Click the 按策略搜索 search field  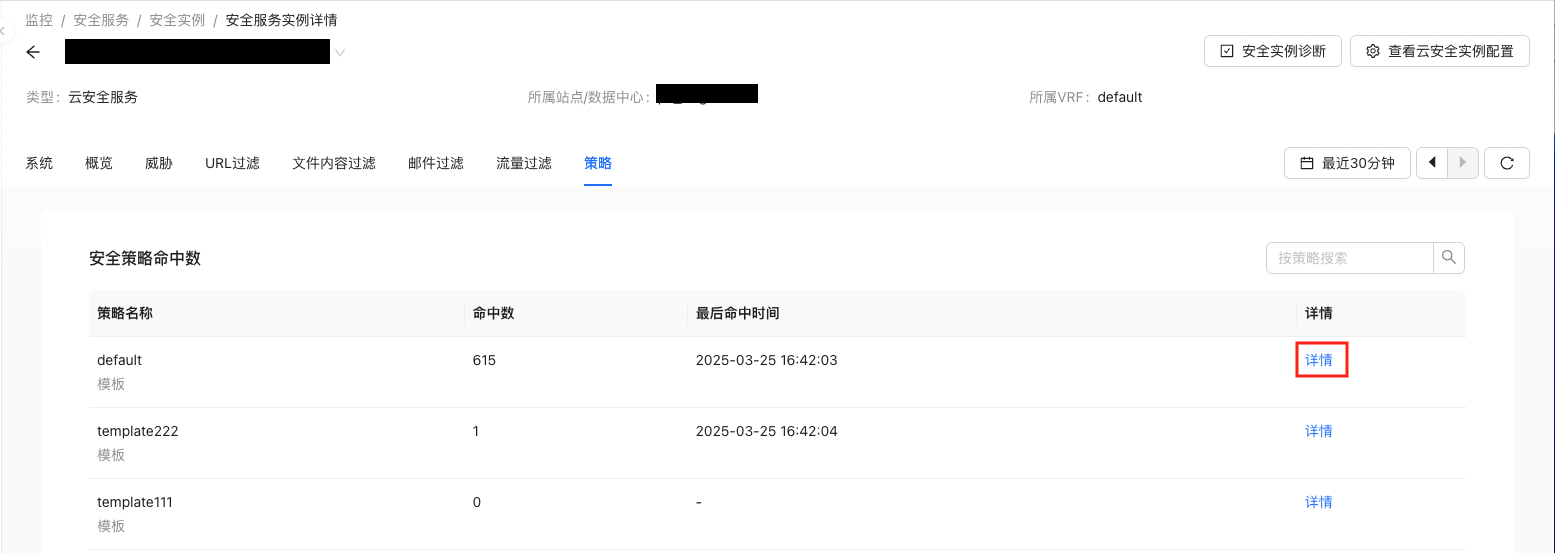click(x=1349, y=258)
